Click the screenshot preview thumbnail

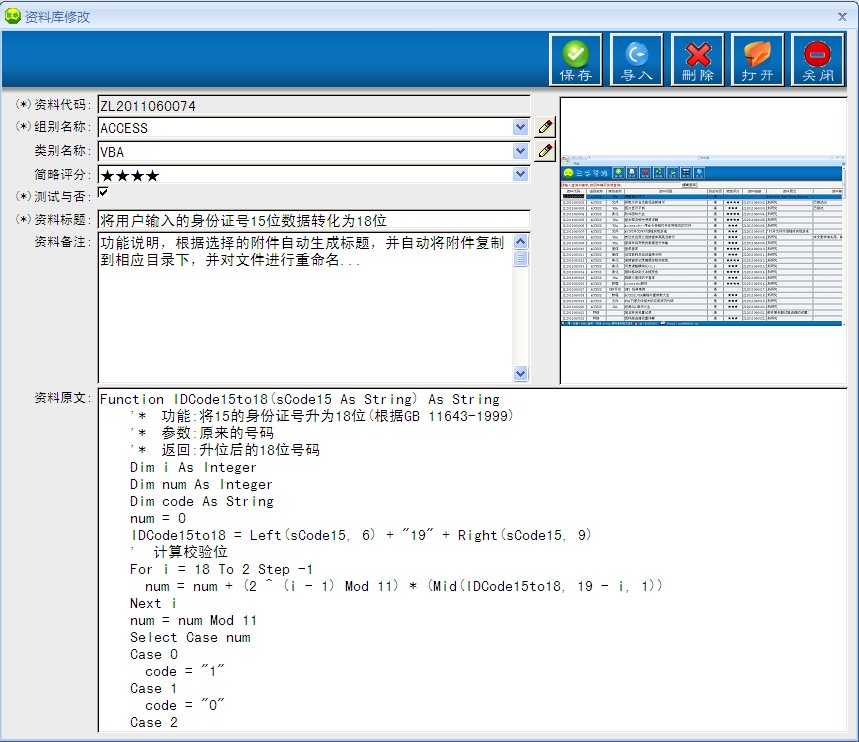(x=703, y=241)
